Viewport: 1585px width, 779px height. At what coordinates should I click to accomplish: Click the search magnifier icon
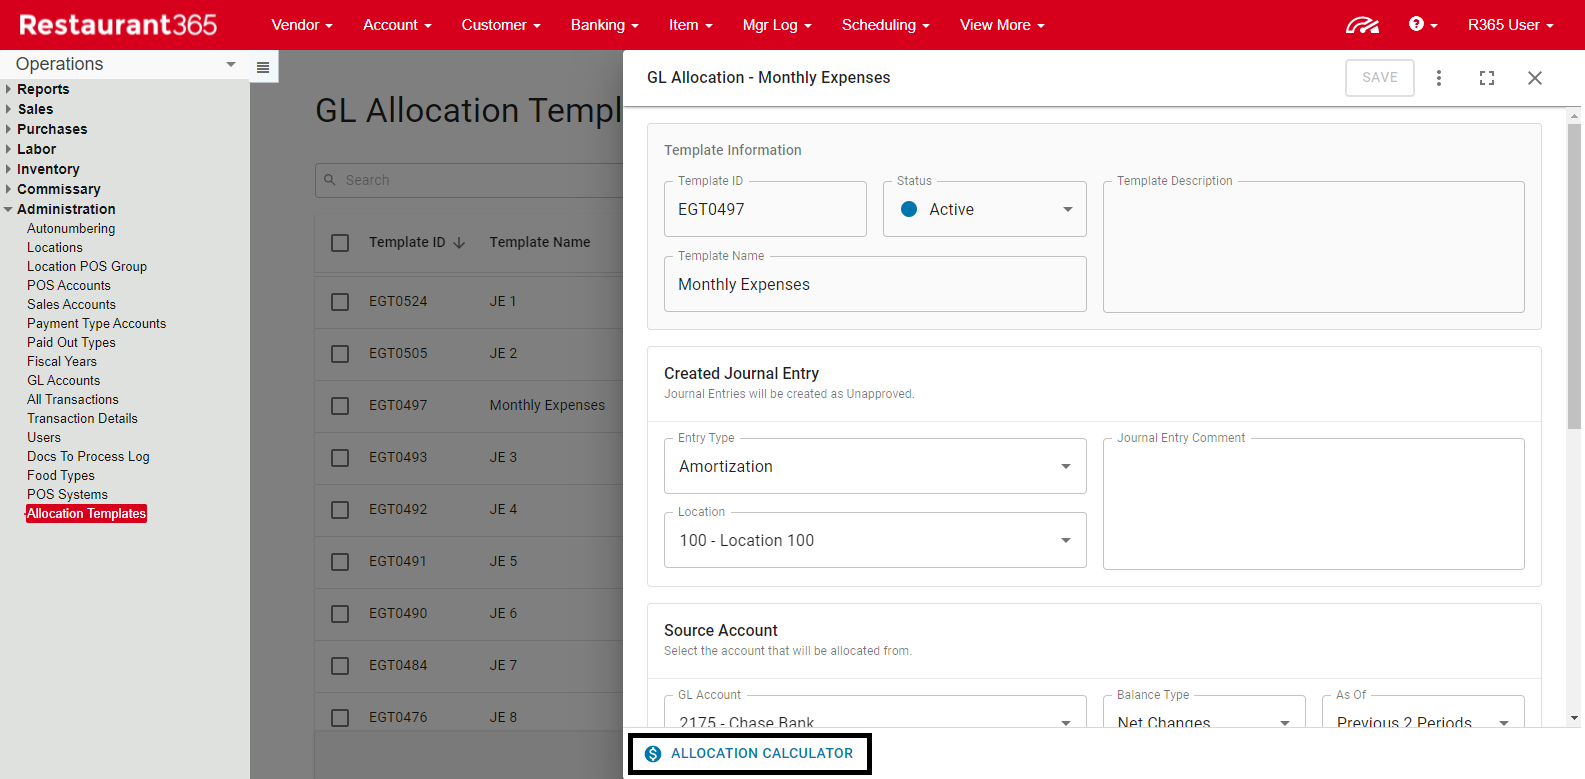(330, 180)
